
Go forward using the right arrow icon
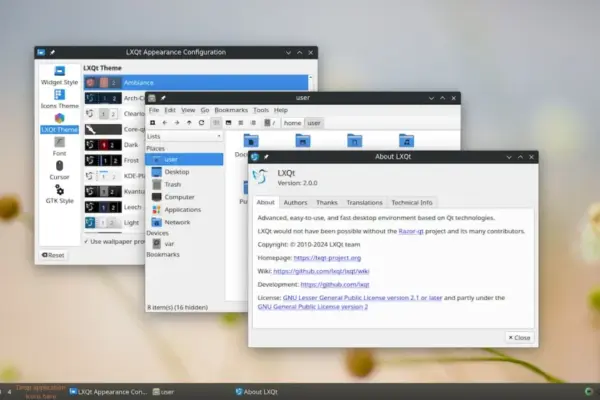(177, 123)
